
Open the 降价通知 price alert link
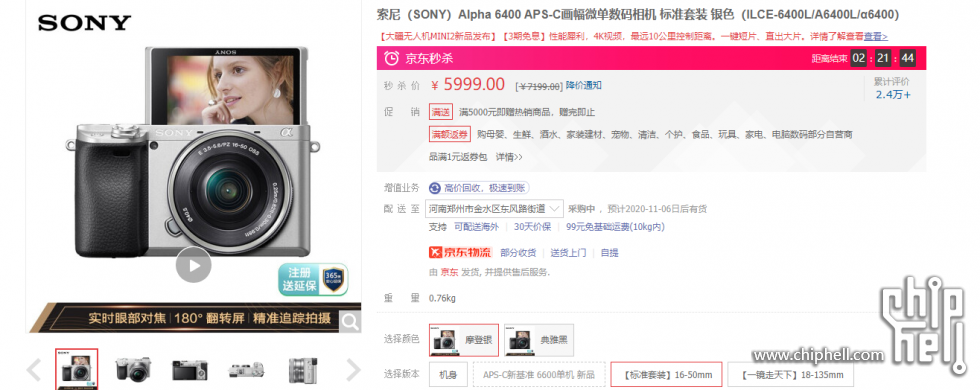click(x=584, y=85)
